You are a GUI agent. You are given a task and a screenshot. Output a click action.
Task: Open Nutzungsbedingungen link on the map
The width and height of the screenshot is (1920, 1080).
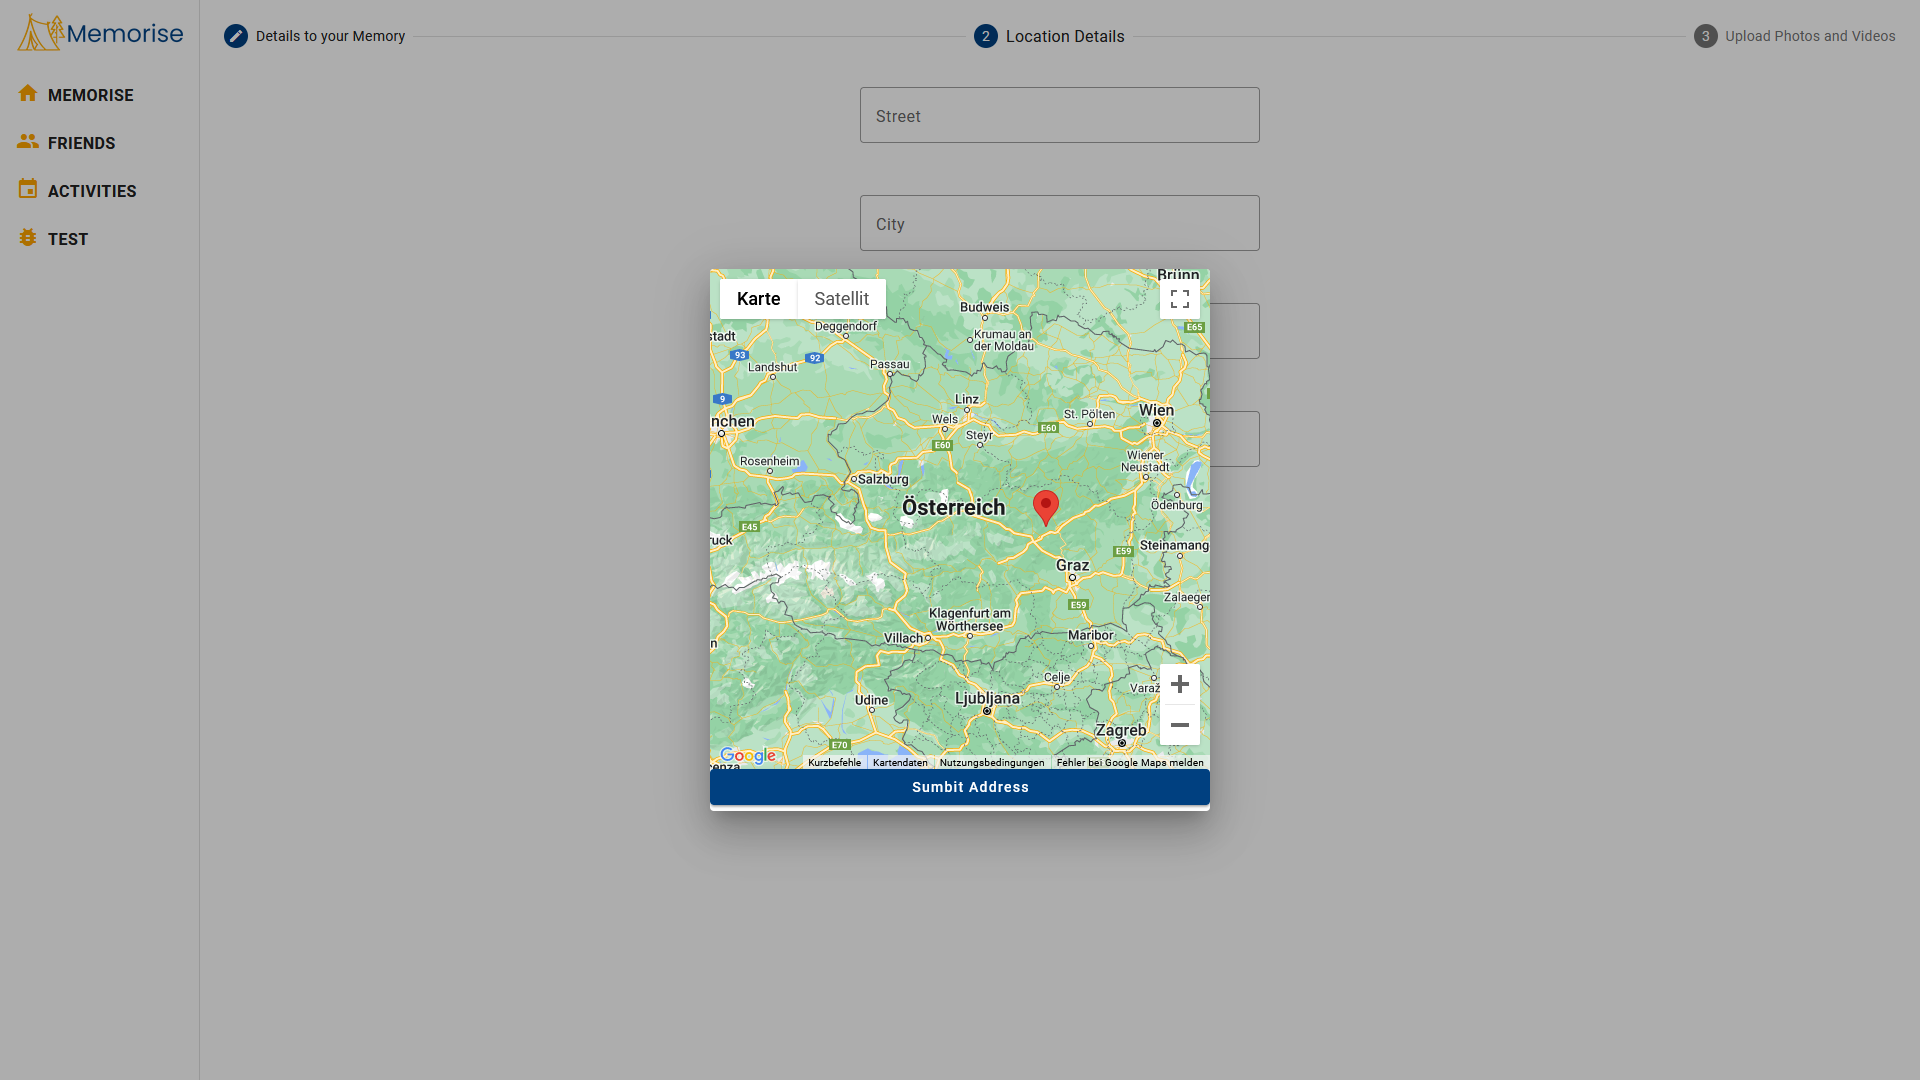(x=991, y=762)
